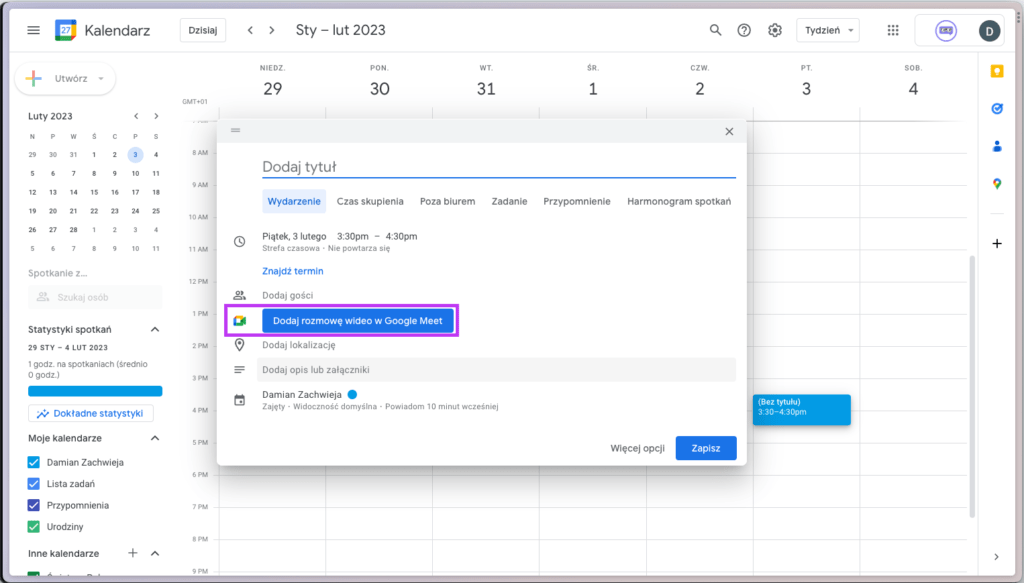This screenshot has height=583, width=1024.
Task: Open the settings gear menu
Action: (x=775, y=30)
